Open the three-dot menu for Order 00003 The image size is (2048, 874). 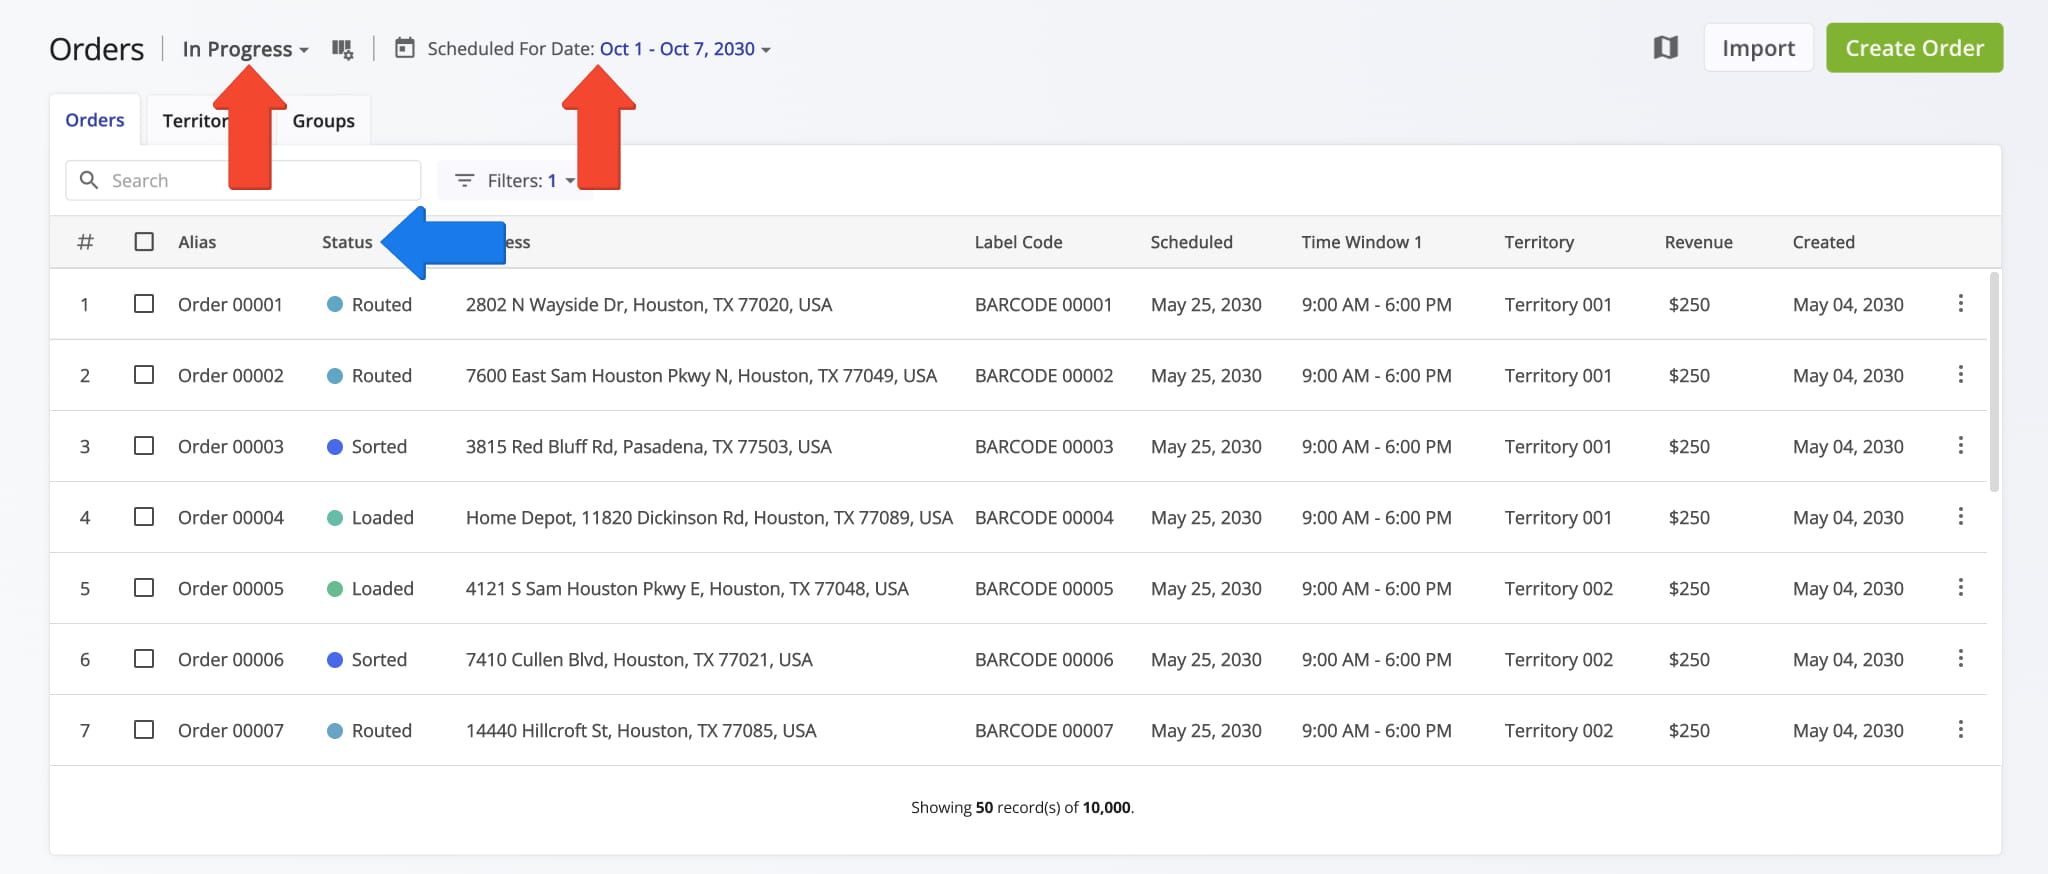click(1960, 445)
